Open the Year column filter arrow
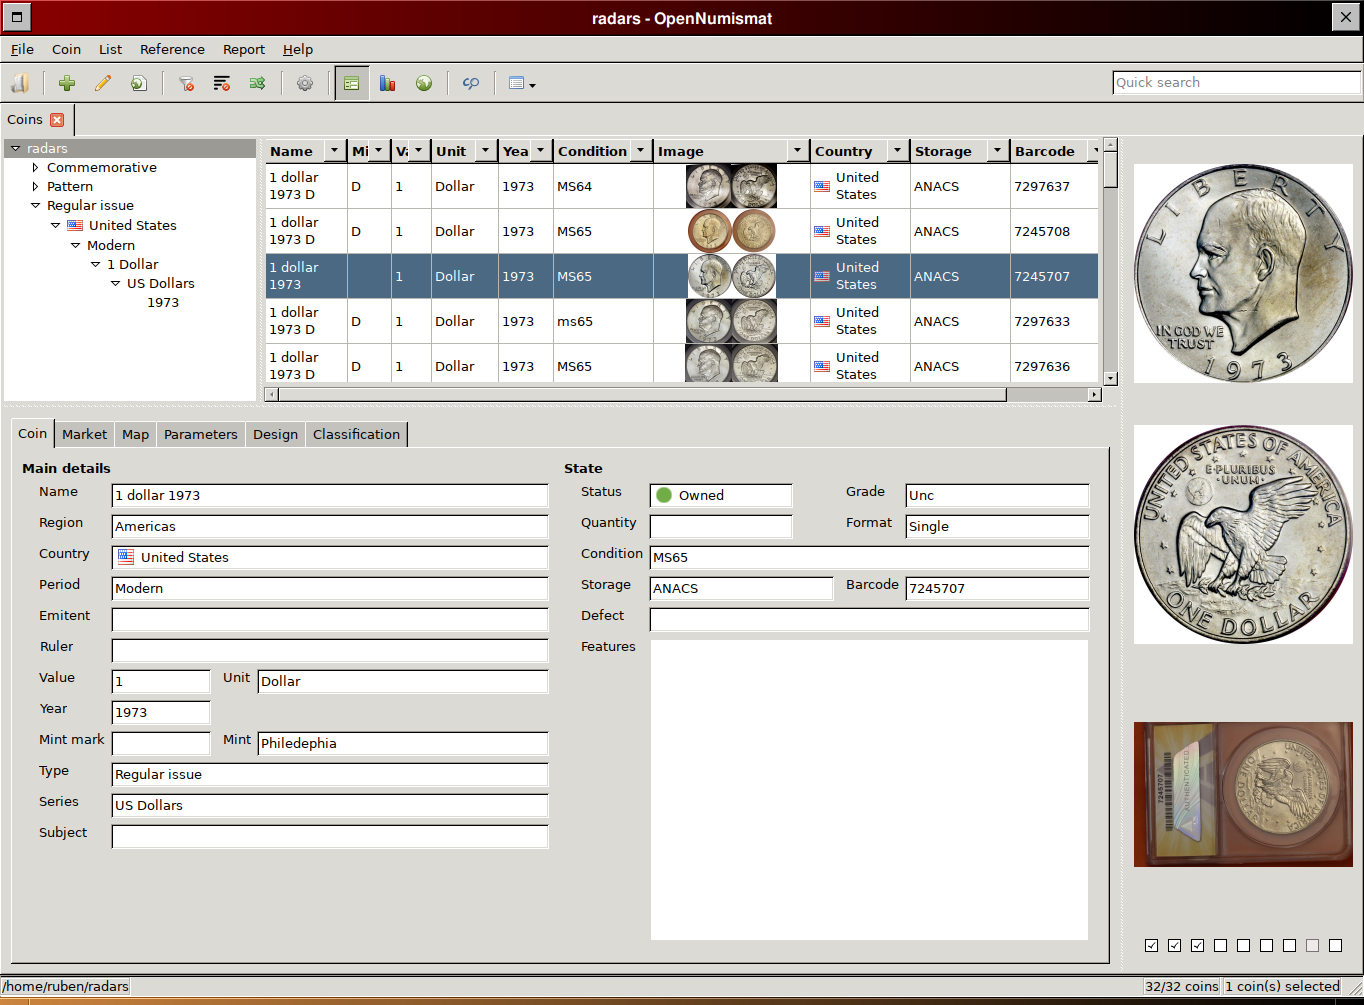Image resolution: width=1364 pixels, height=1005 pixels. point(540,151)
